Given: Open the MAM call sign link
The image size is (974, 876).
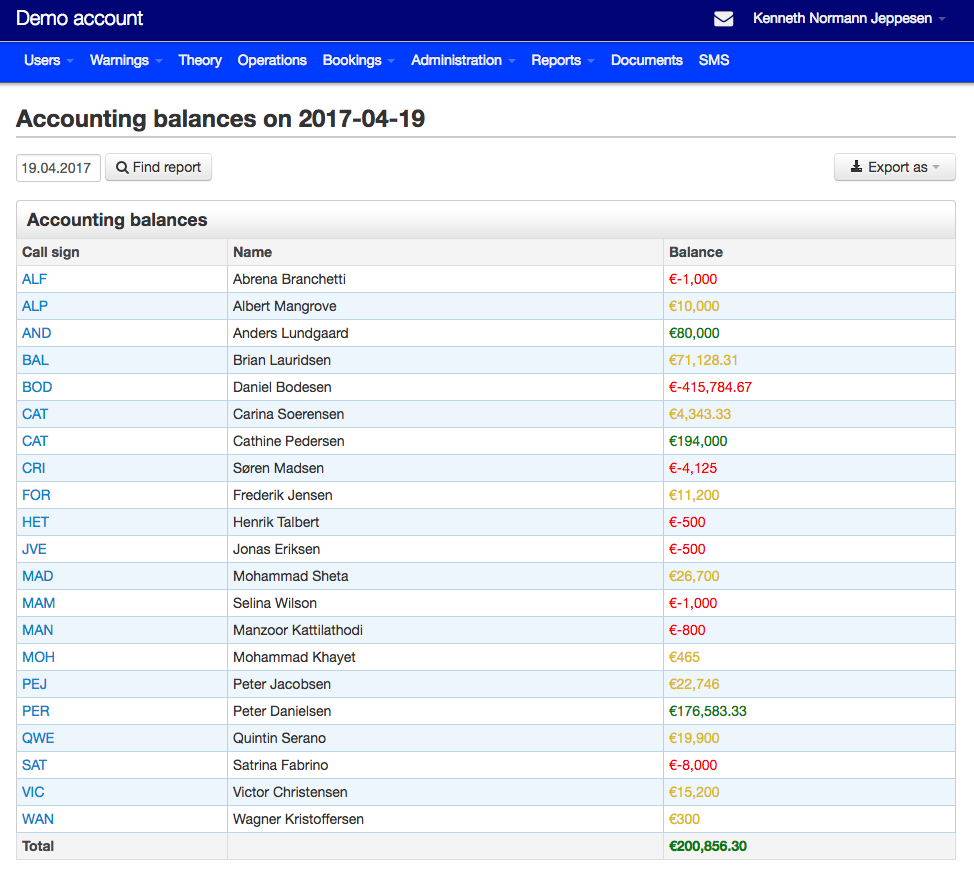Looking at the screenshot, I should pyautogui.click(x=39, y=603).
